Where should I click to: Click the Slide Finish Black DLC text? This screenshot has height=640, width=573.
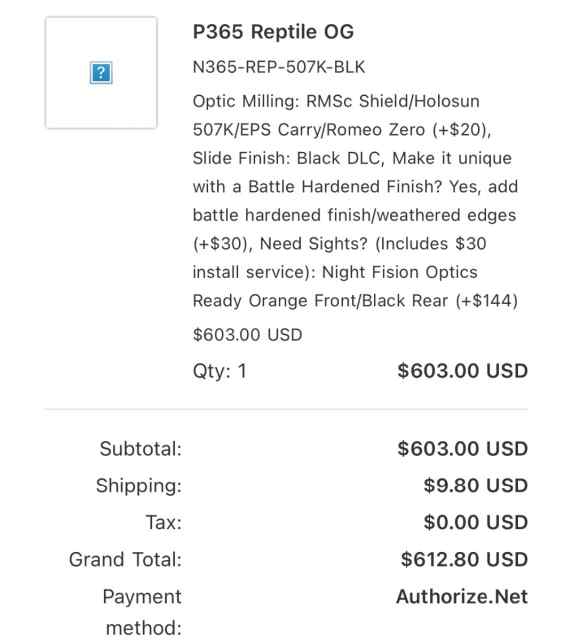pos(287,158)
